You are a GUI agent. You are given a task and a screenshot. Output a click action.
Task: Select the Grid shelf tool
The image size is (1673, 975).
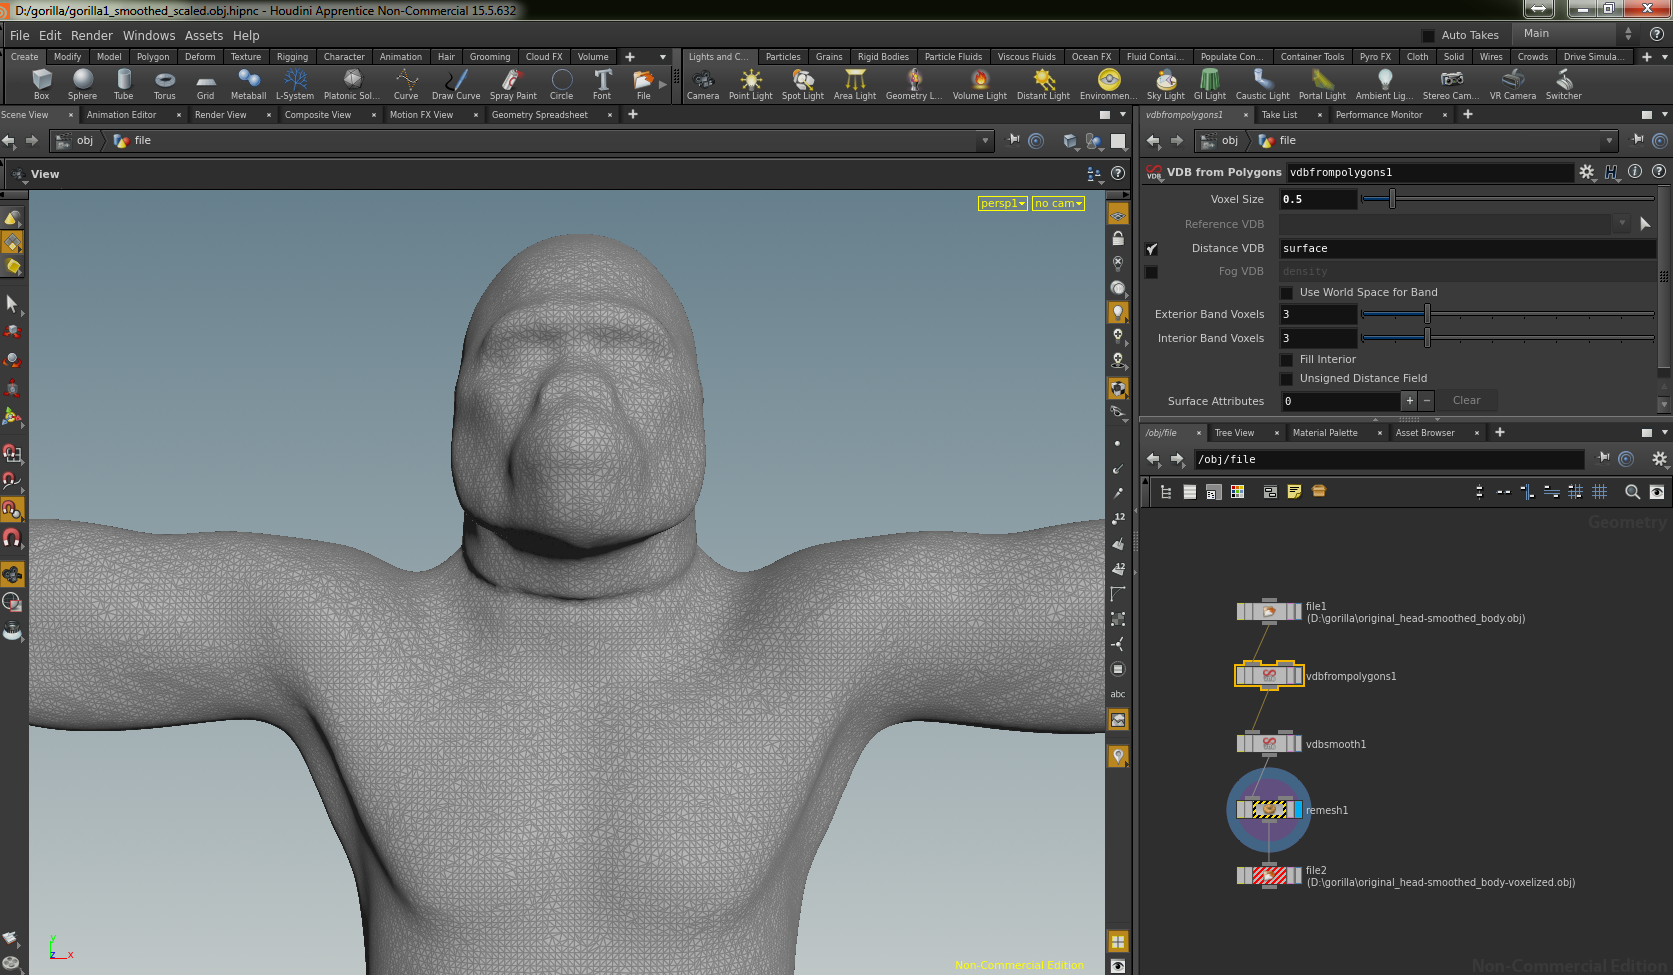[x=205, y=84]
